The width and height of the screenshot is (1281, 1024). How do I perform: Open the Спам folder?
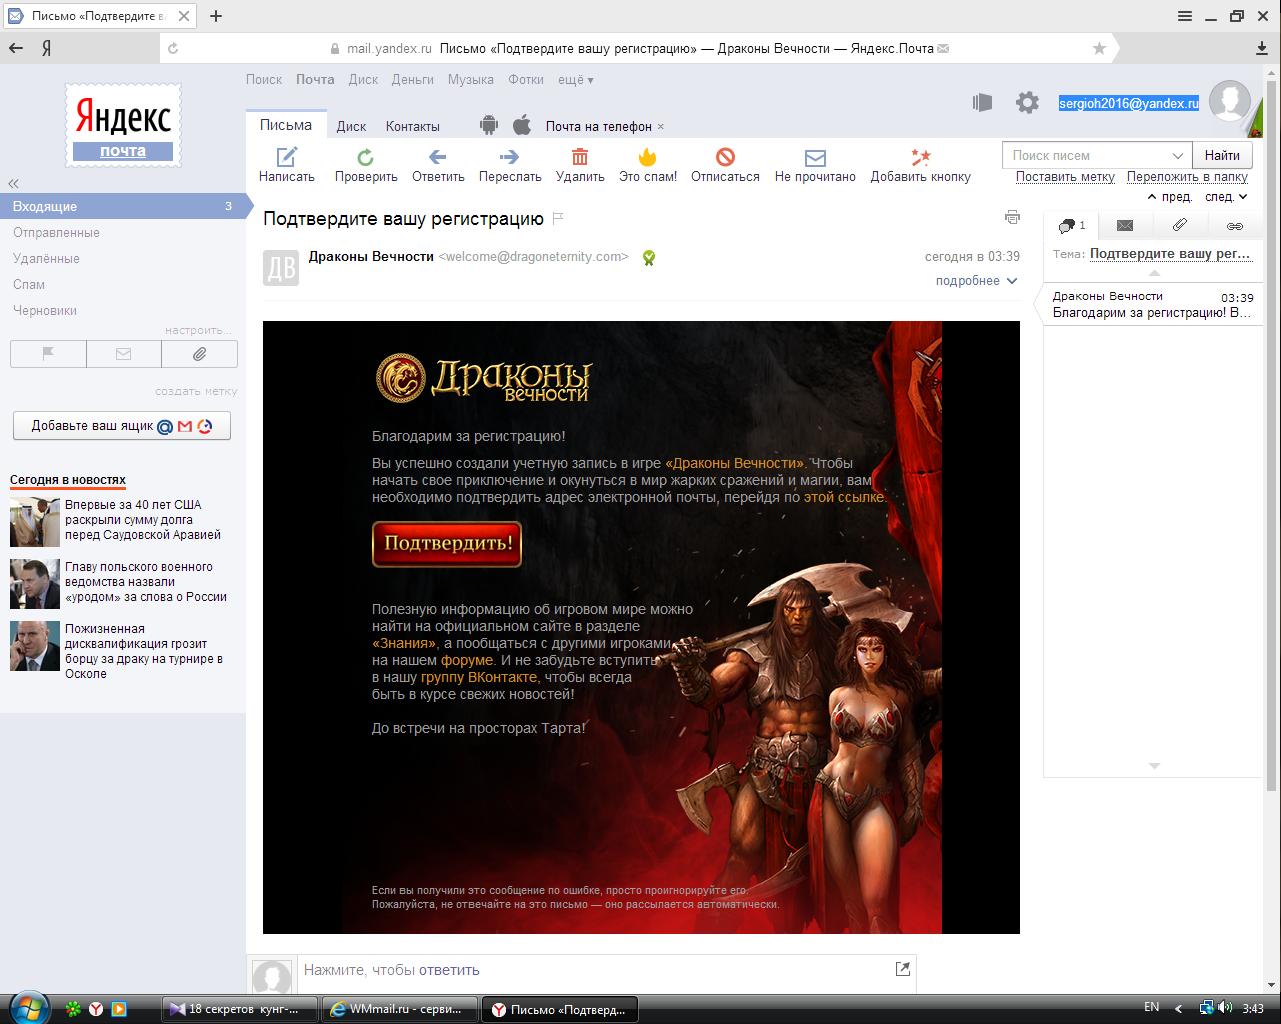coord(29,284)
